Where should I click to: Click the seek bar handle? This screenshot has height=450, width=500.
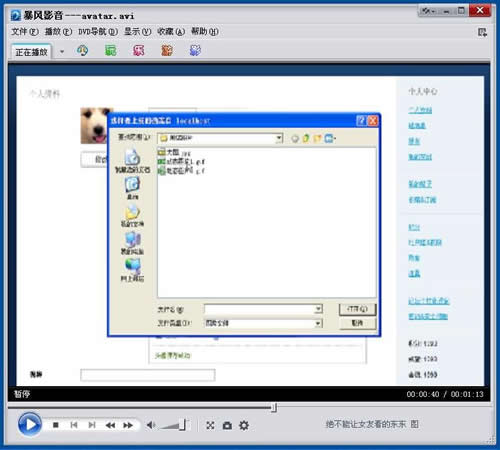(x=274, y=407)
